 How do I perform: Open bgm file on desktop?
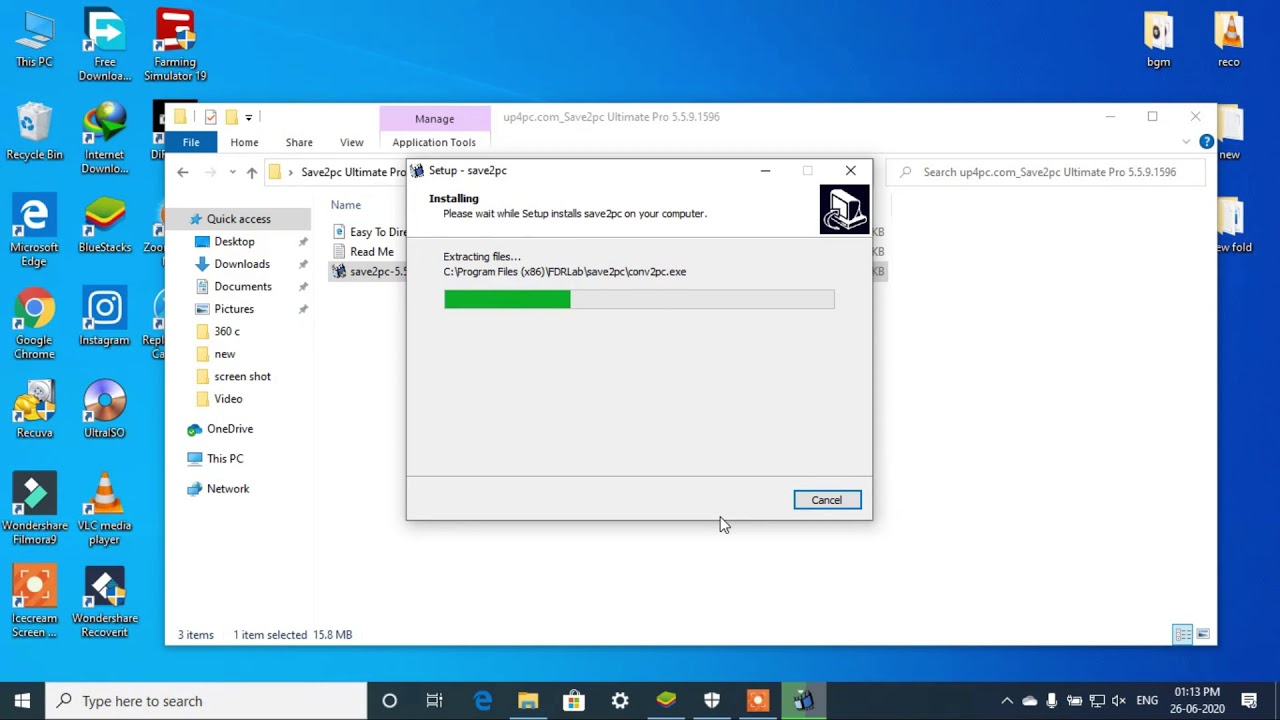point(1158,38)
